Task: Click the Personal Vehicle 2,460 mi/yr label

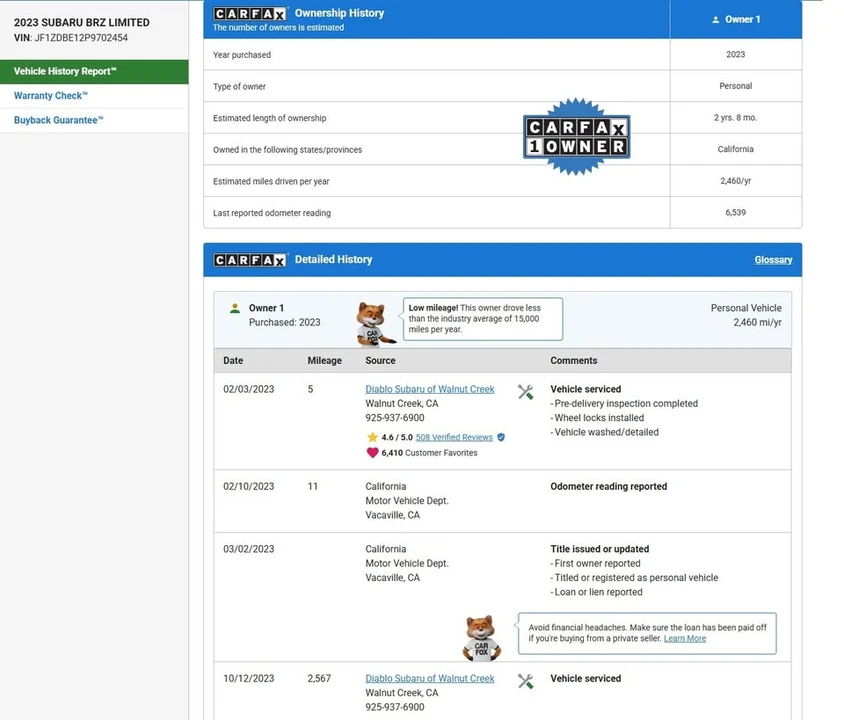Action: (x=746, y=315)
